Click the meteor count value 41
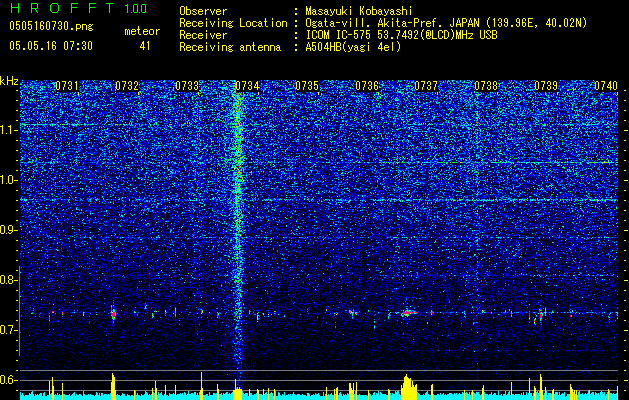 click(x=144, y=46)
